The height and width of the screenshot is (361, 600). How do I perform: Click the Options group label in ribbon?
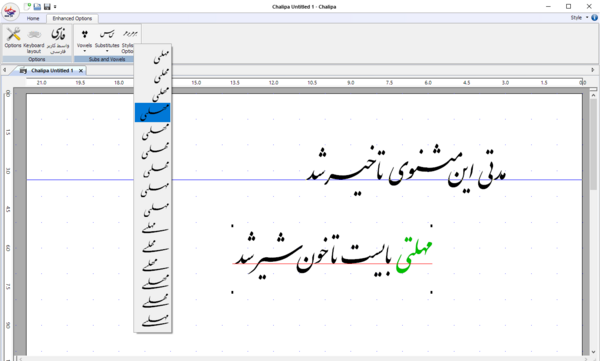click(37, 59)
